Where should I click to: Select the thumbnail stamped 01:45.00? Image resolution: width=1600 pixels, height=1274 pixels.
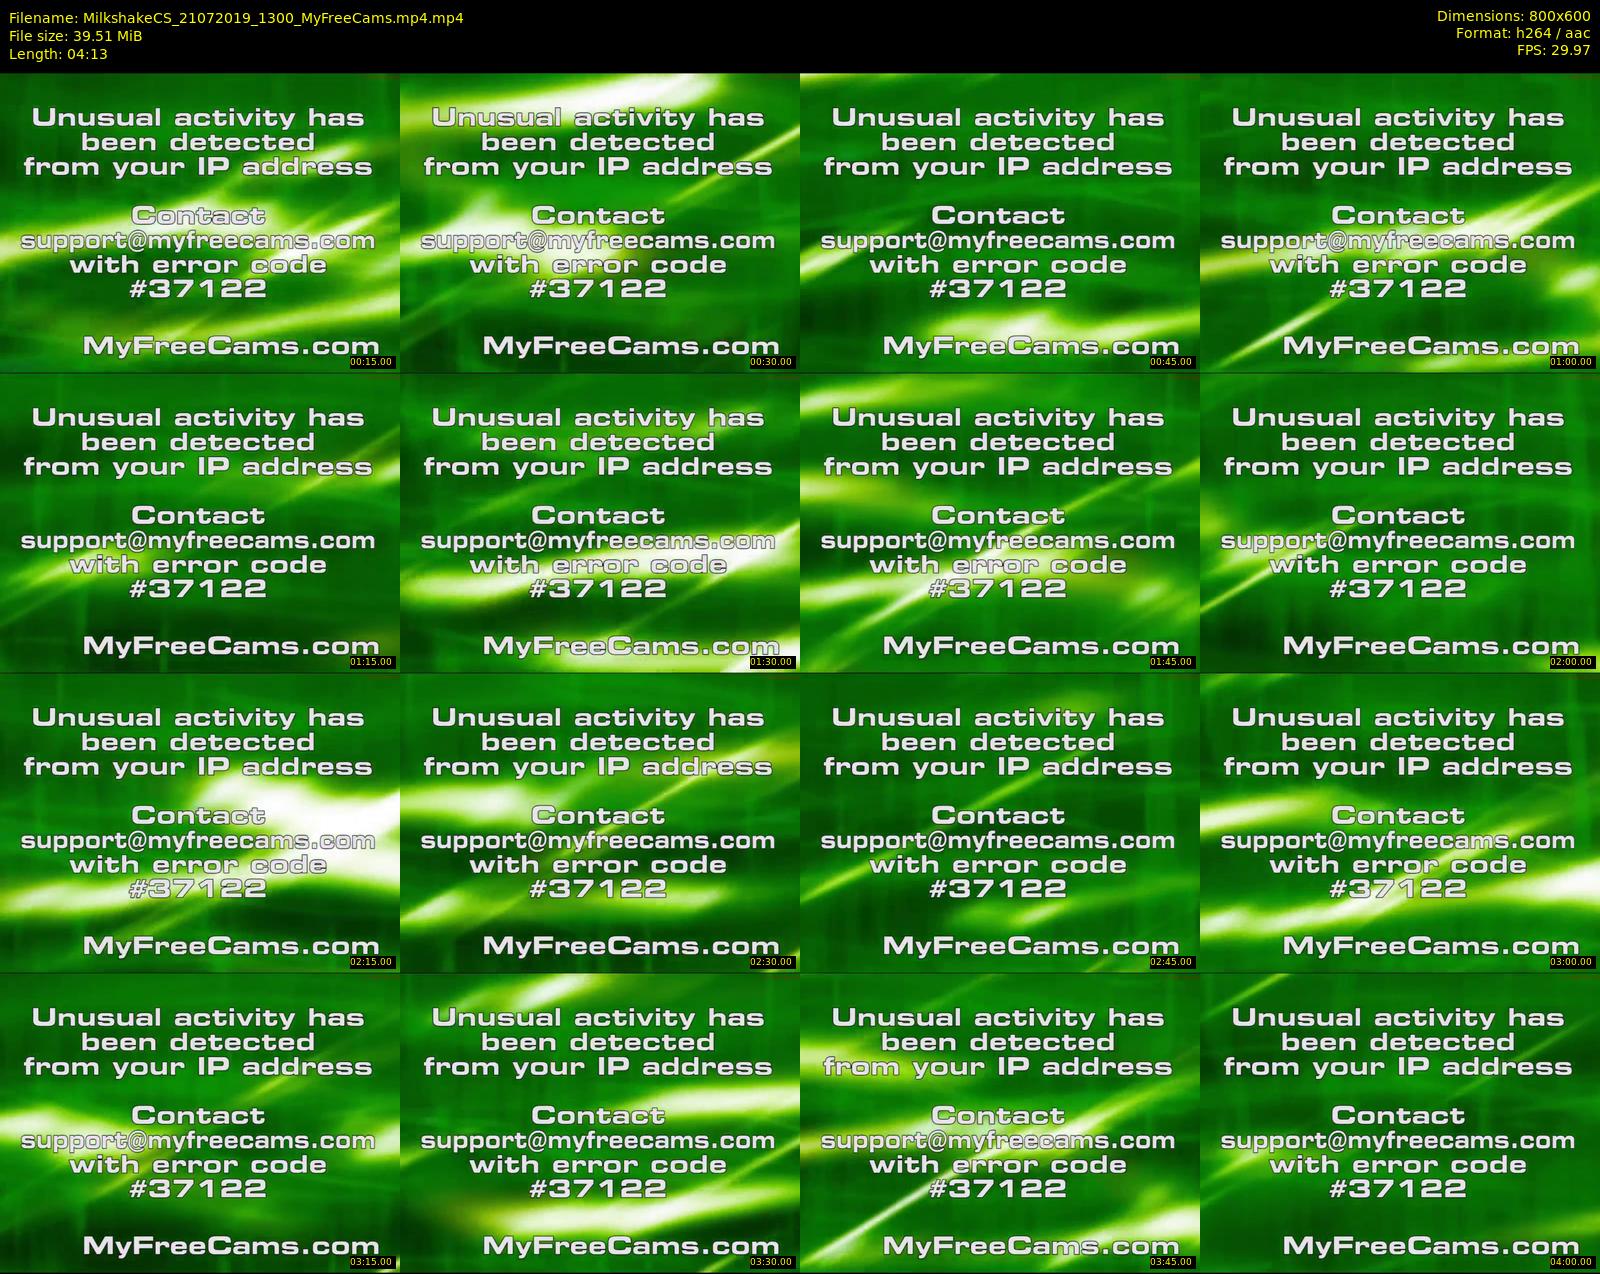coord(1000,523)
